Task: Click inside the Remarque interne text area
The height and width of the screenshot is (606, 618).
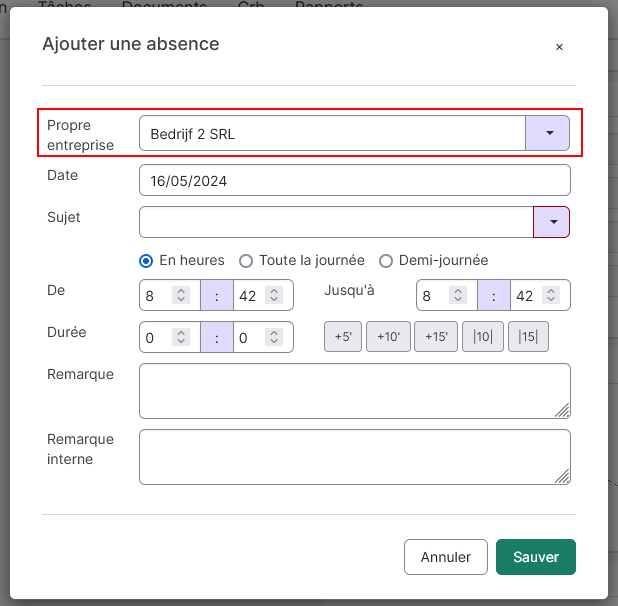Action: [355, 457]
